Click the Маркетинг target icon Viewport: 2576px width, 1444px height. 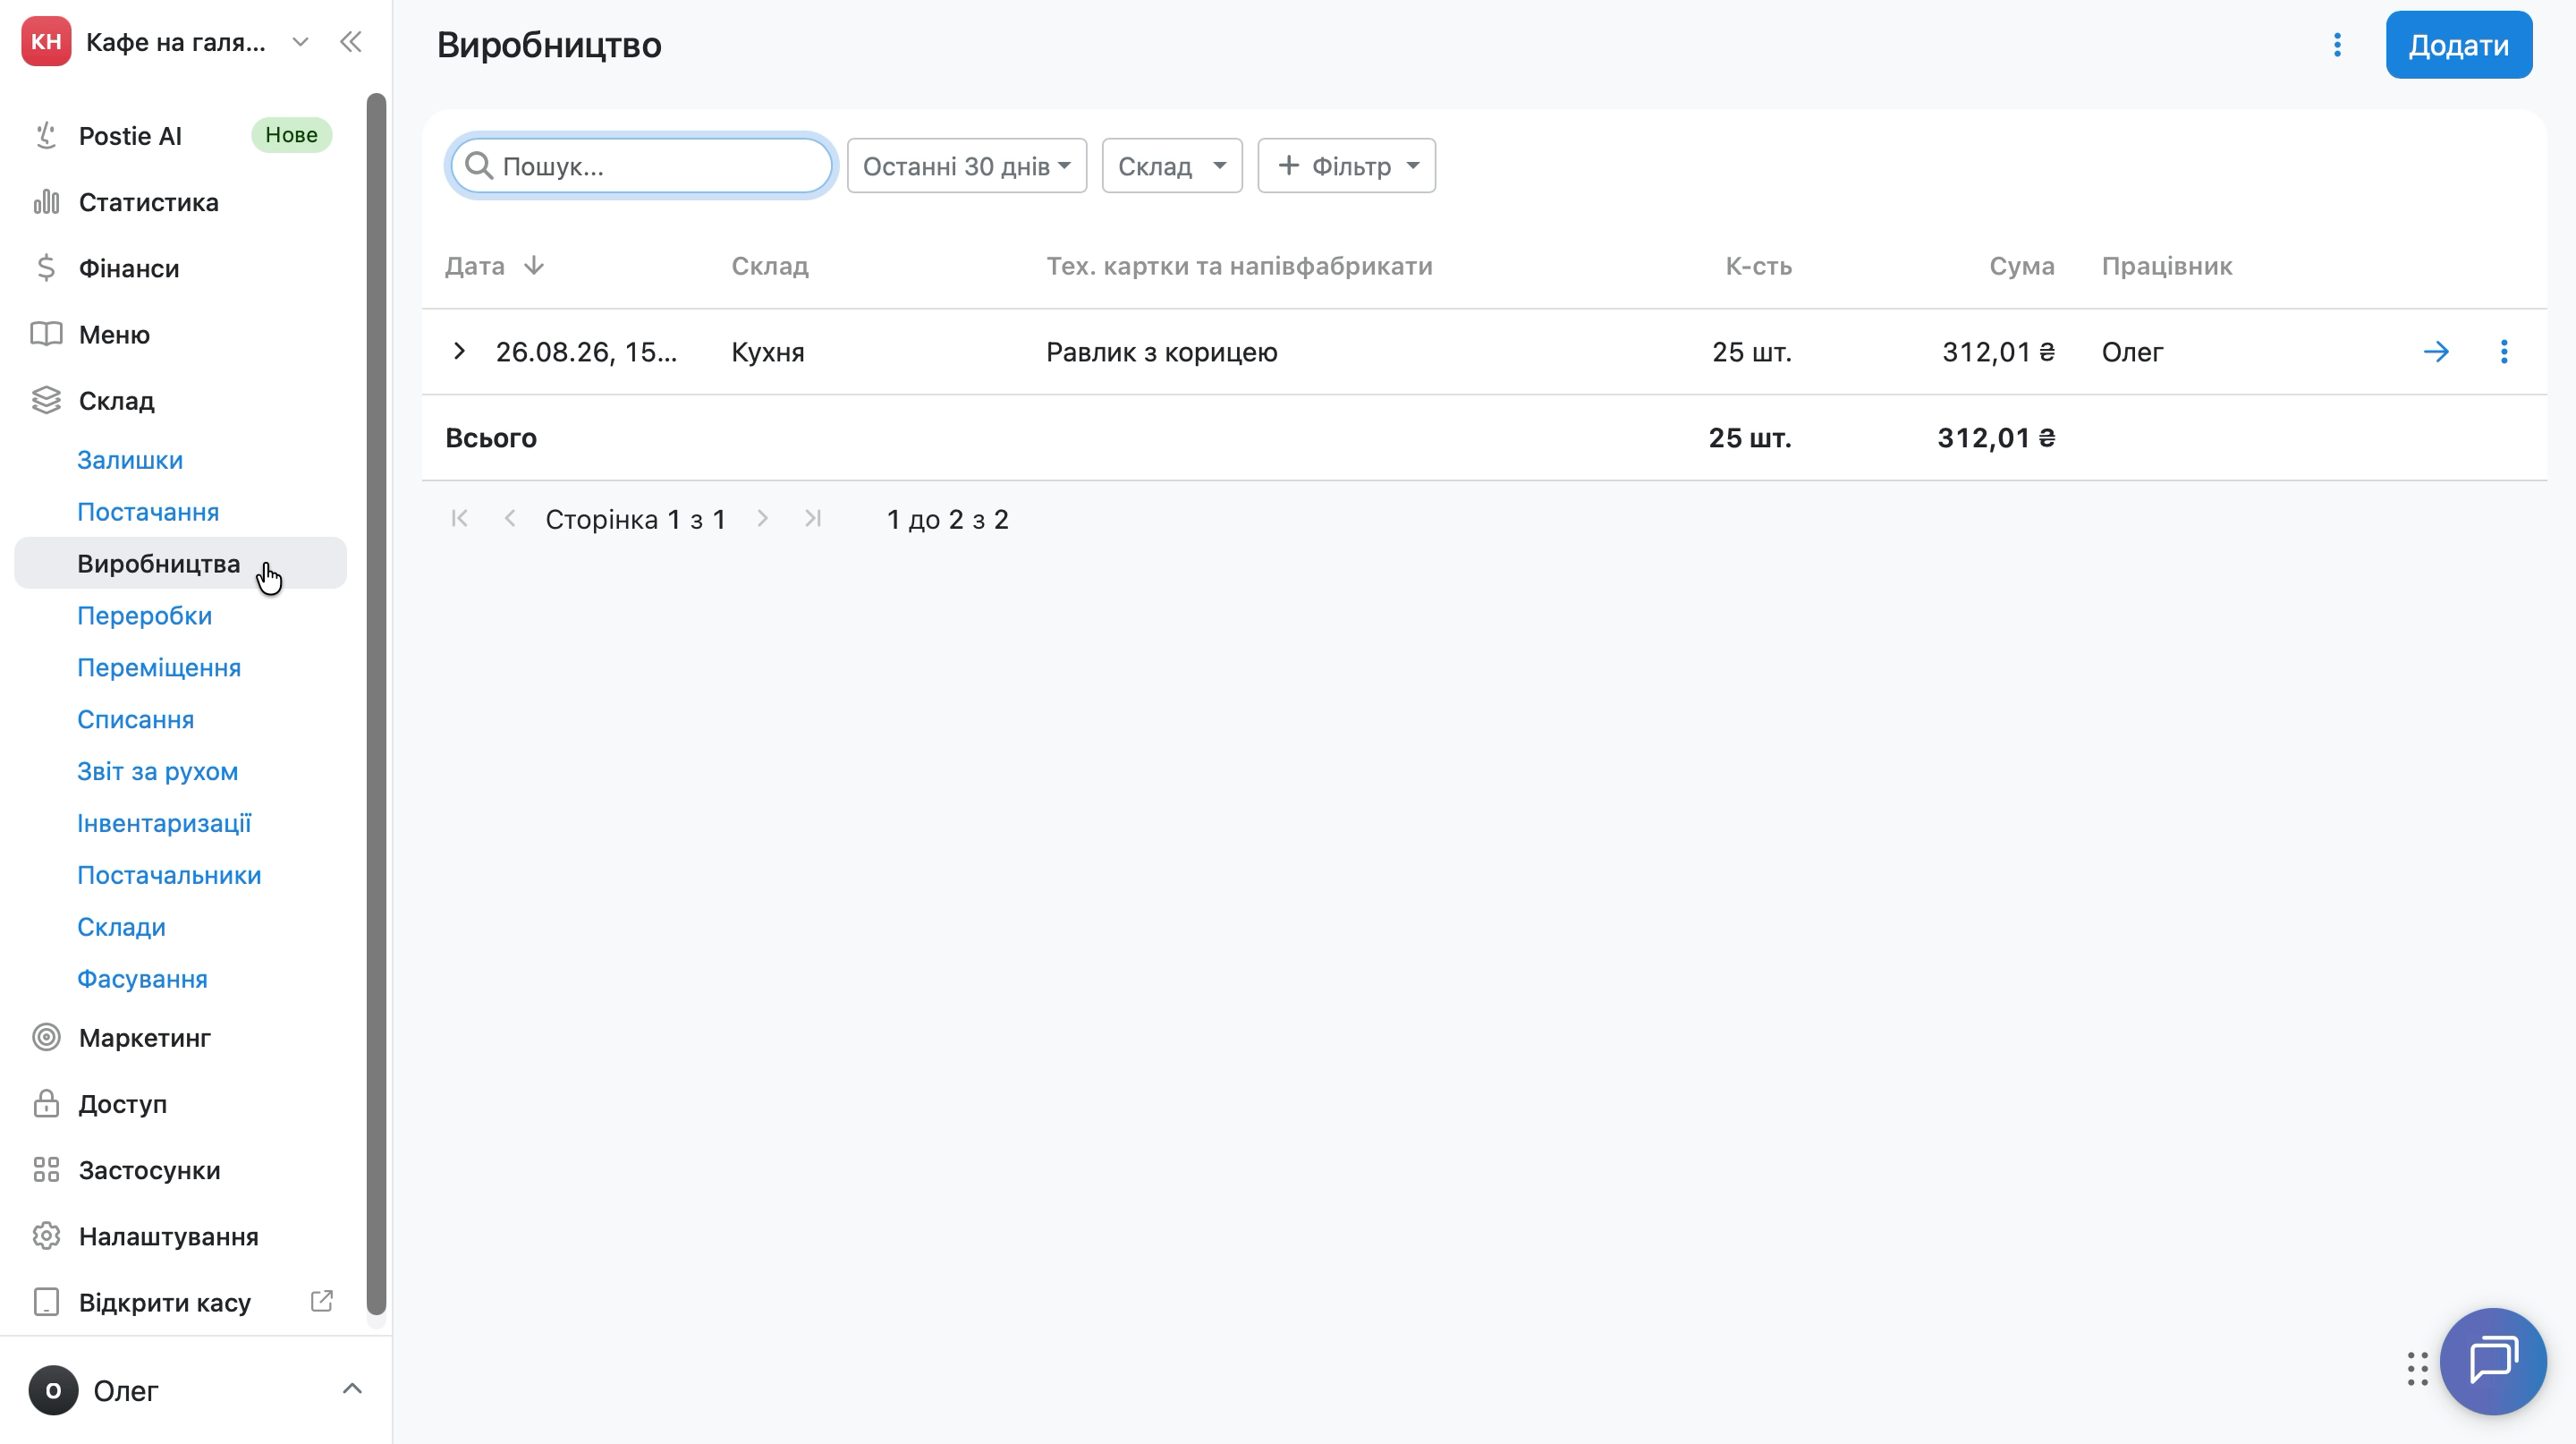tap(46, 1038)
